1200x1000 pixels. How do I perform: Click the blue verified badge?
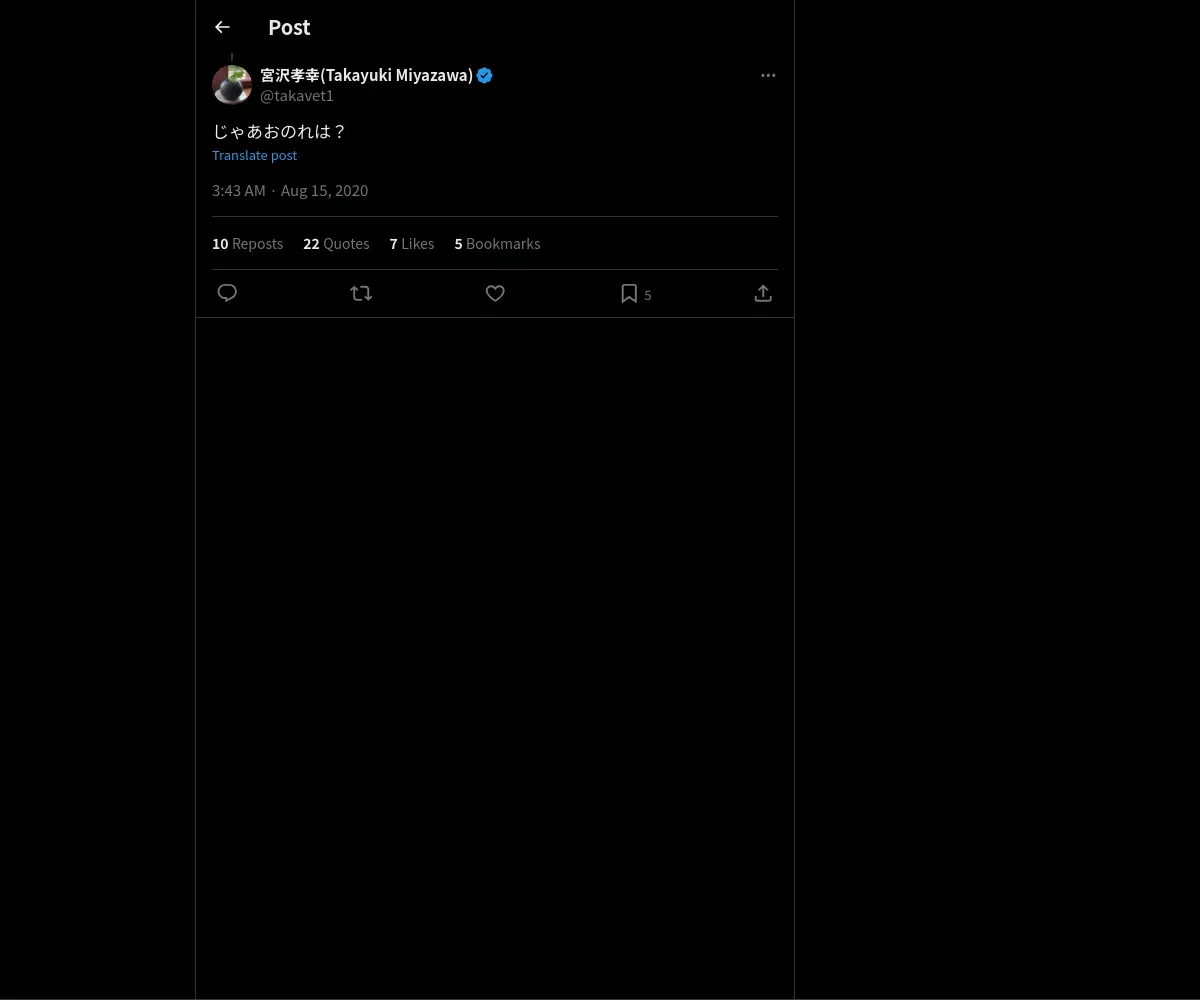[485, 75]
